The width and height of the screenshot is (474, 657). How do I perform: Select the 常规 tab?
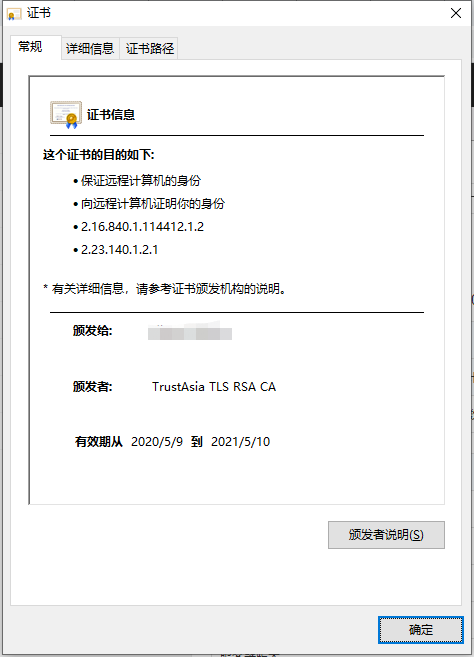pos(30,47)
